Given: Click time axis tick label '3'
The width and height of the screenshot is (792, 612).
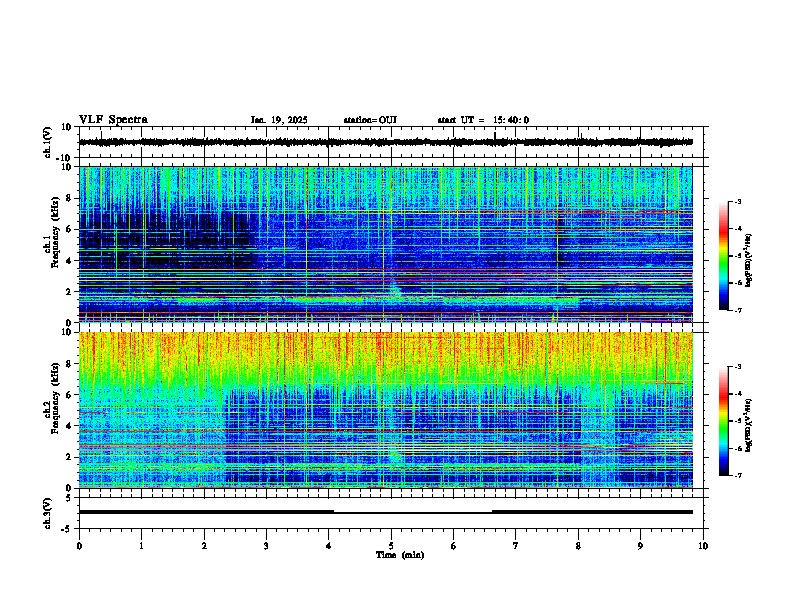Looking at the screenshot, I should pos(266,546).
